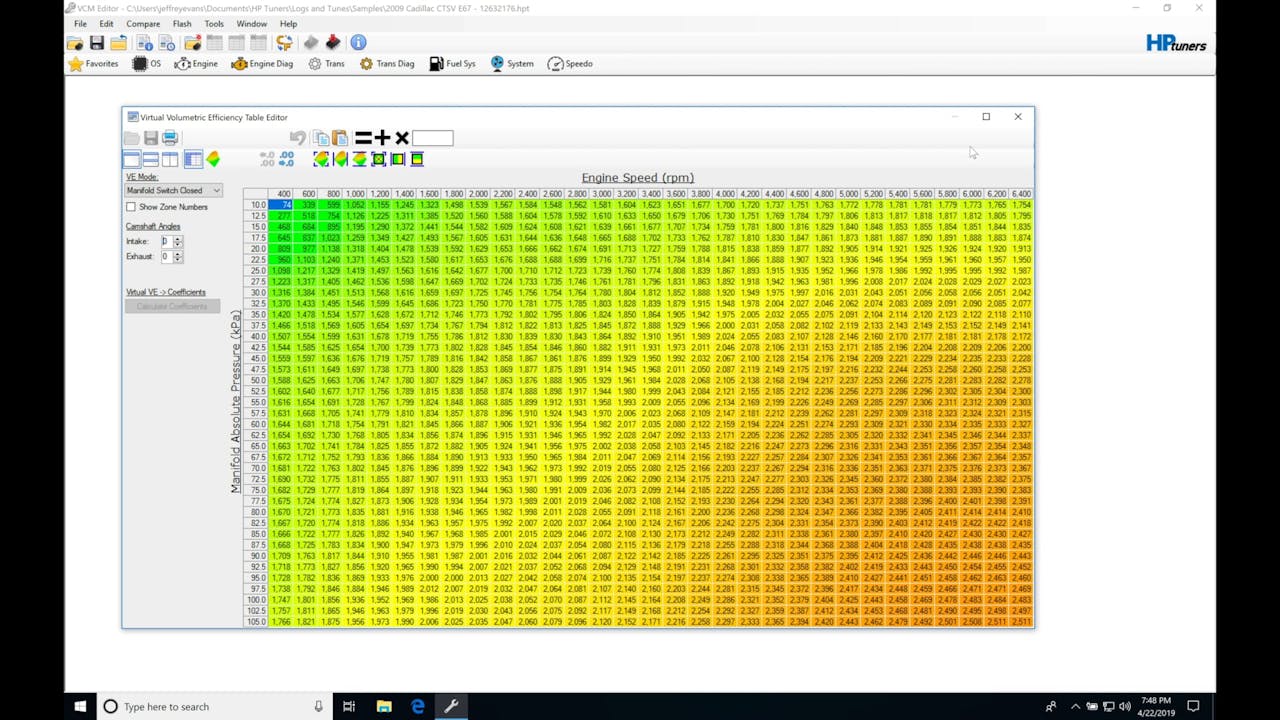Click the HP Tuners app taskbar icon
1280x720 pixels.
[451, 706]
